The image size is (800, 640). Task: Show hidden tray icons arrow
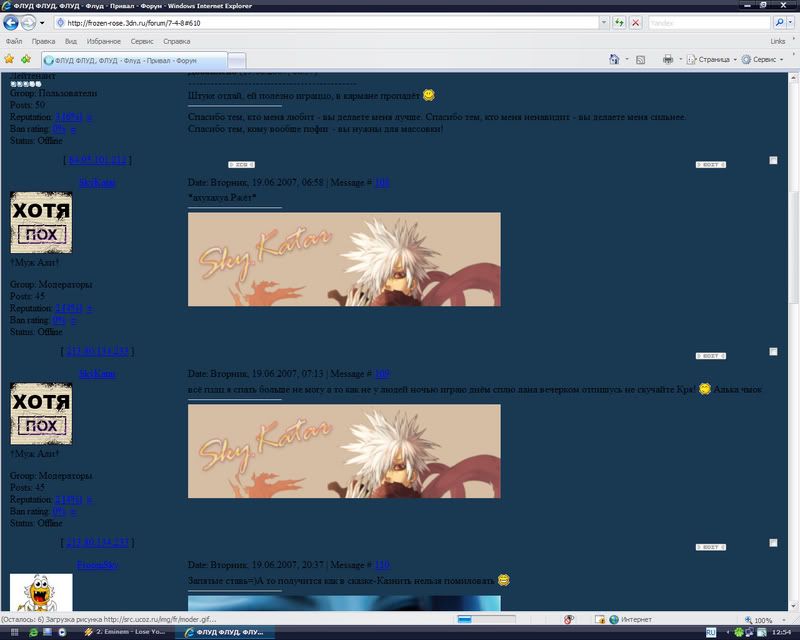(x=727, y=632)
